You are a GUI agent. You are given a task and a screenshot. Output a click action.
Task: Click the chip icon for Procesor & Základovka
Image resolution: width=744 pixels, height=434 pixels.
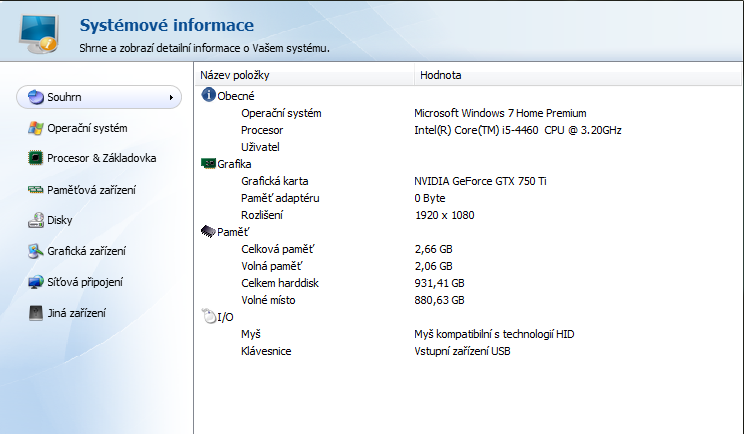pos(36,158)
